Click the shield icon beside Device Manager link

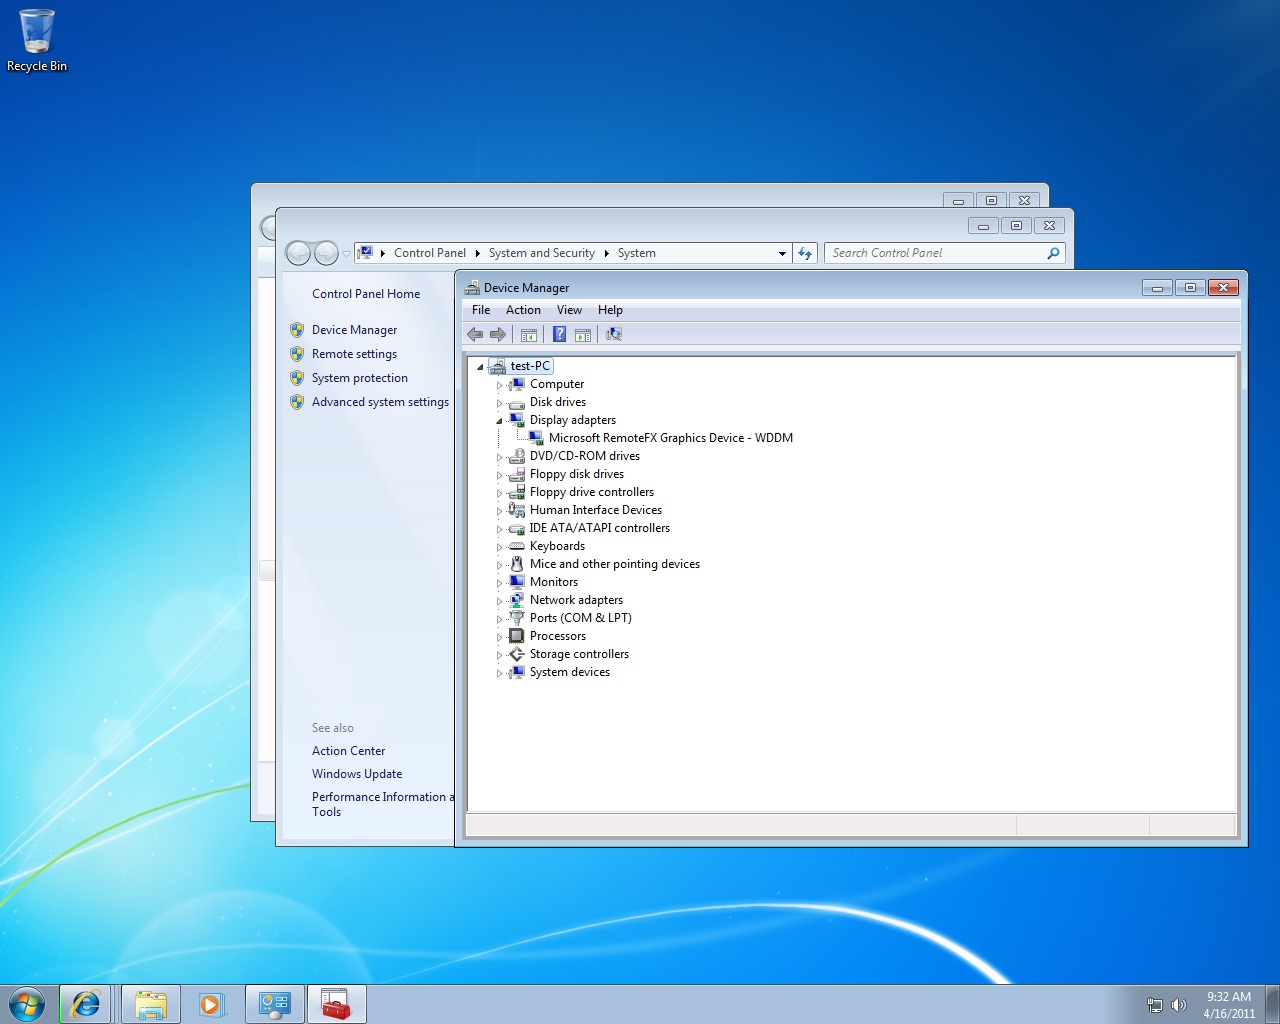coord(297,330)
